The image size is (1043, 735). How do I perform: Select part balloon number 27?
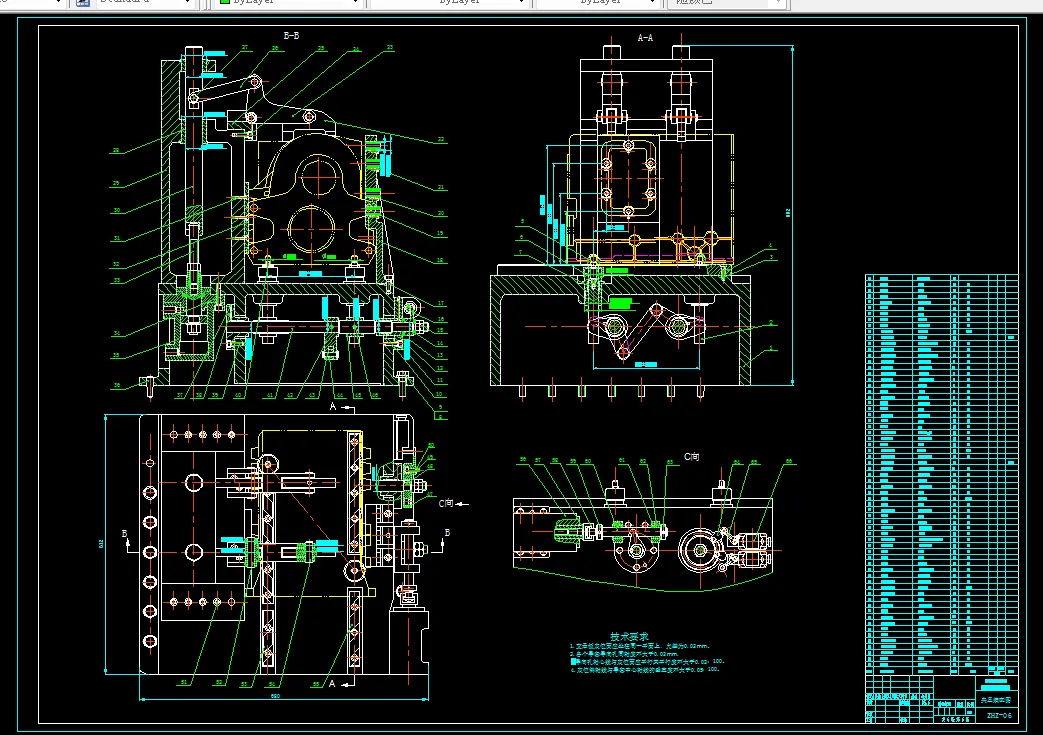coord(245,48)
